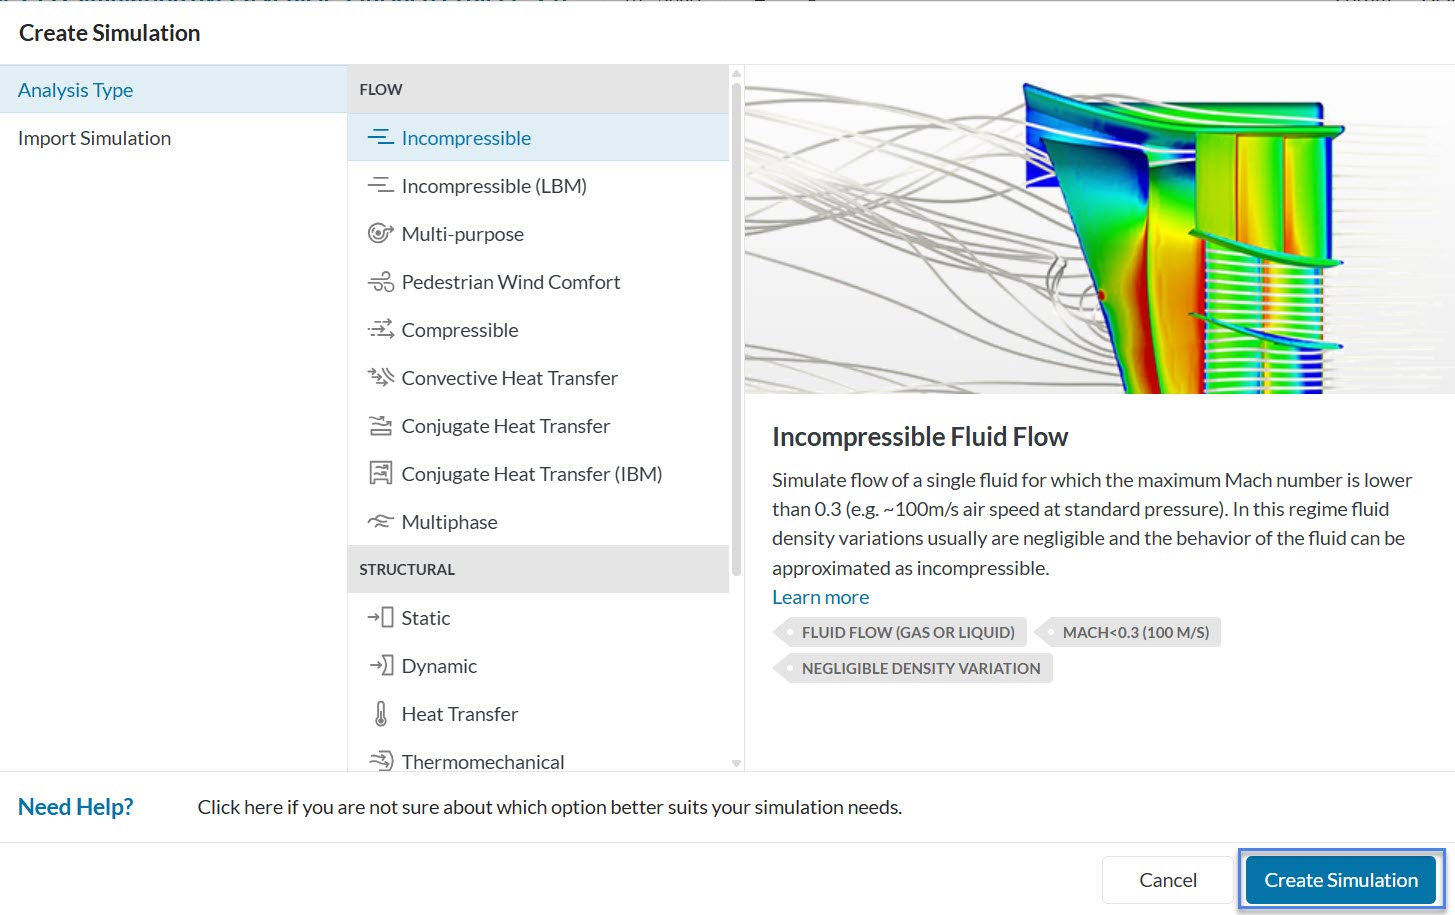Choose the Incompressible (LBM) icon
Viewport: 1455px width, 915px height.
pos(380,186)
